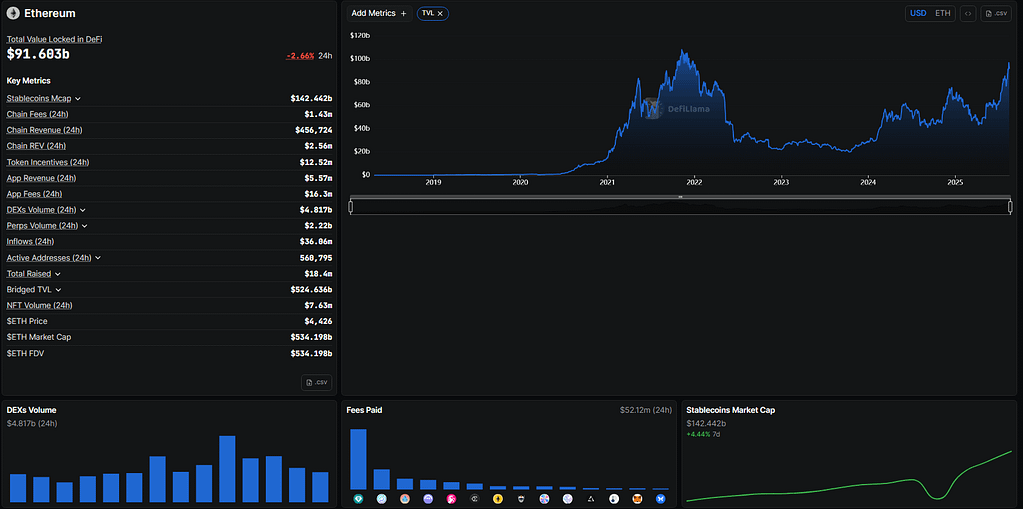Image resolution: width=1023 pixels, height=509 pixels.
Task: Expand the Active Addresses (24h) chevron
Action: point(98,258)
